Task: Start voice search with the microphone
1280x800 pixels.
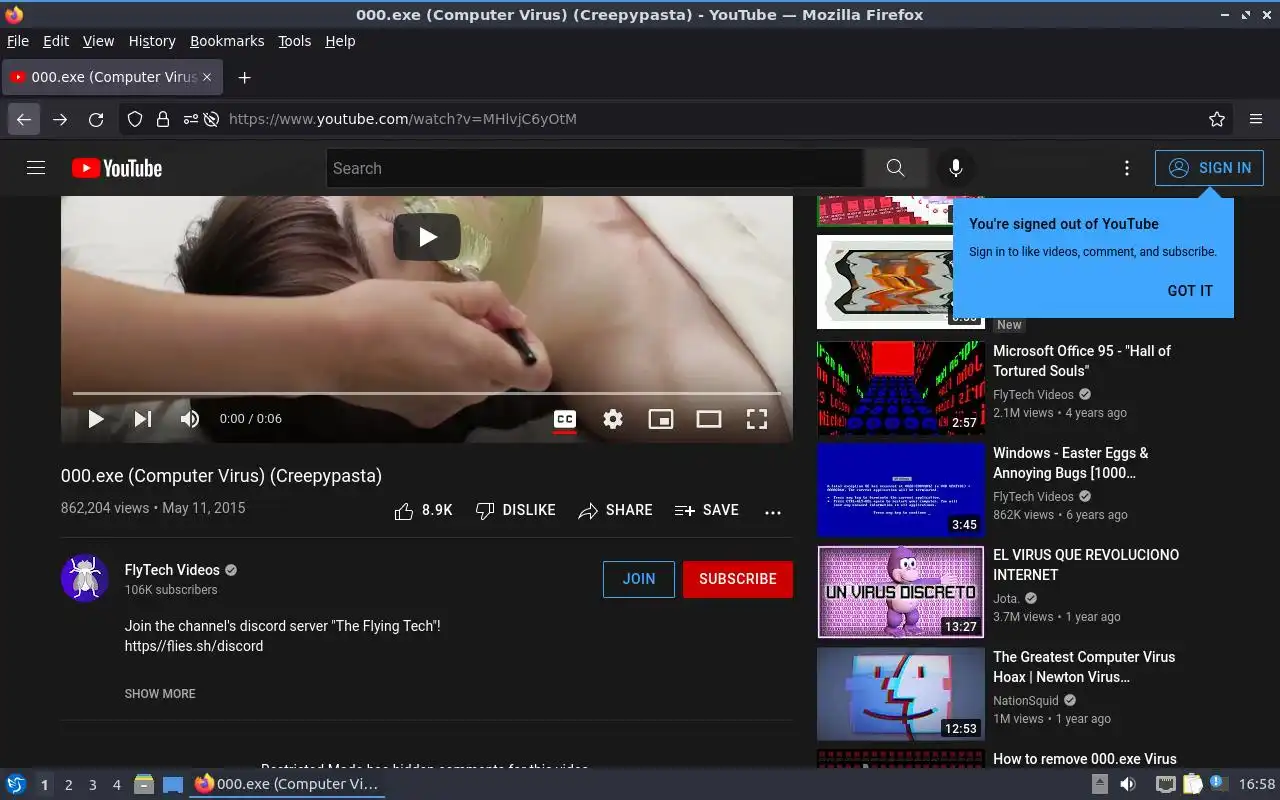Action: (x=956, y=168)
